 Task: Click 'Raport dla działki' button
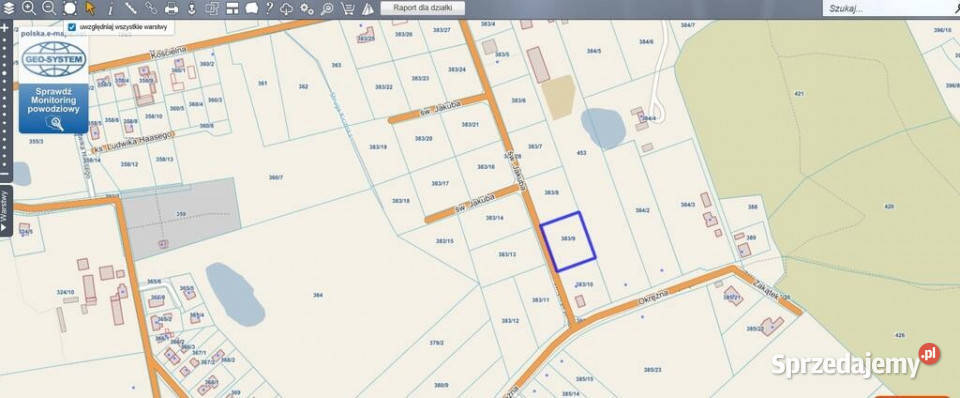(x=422, y=8)
